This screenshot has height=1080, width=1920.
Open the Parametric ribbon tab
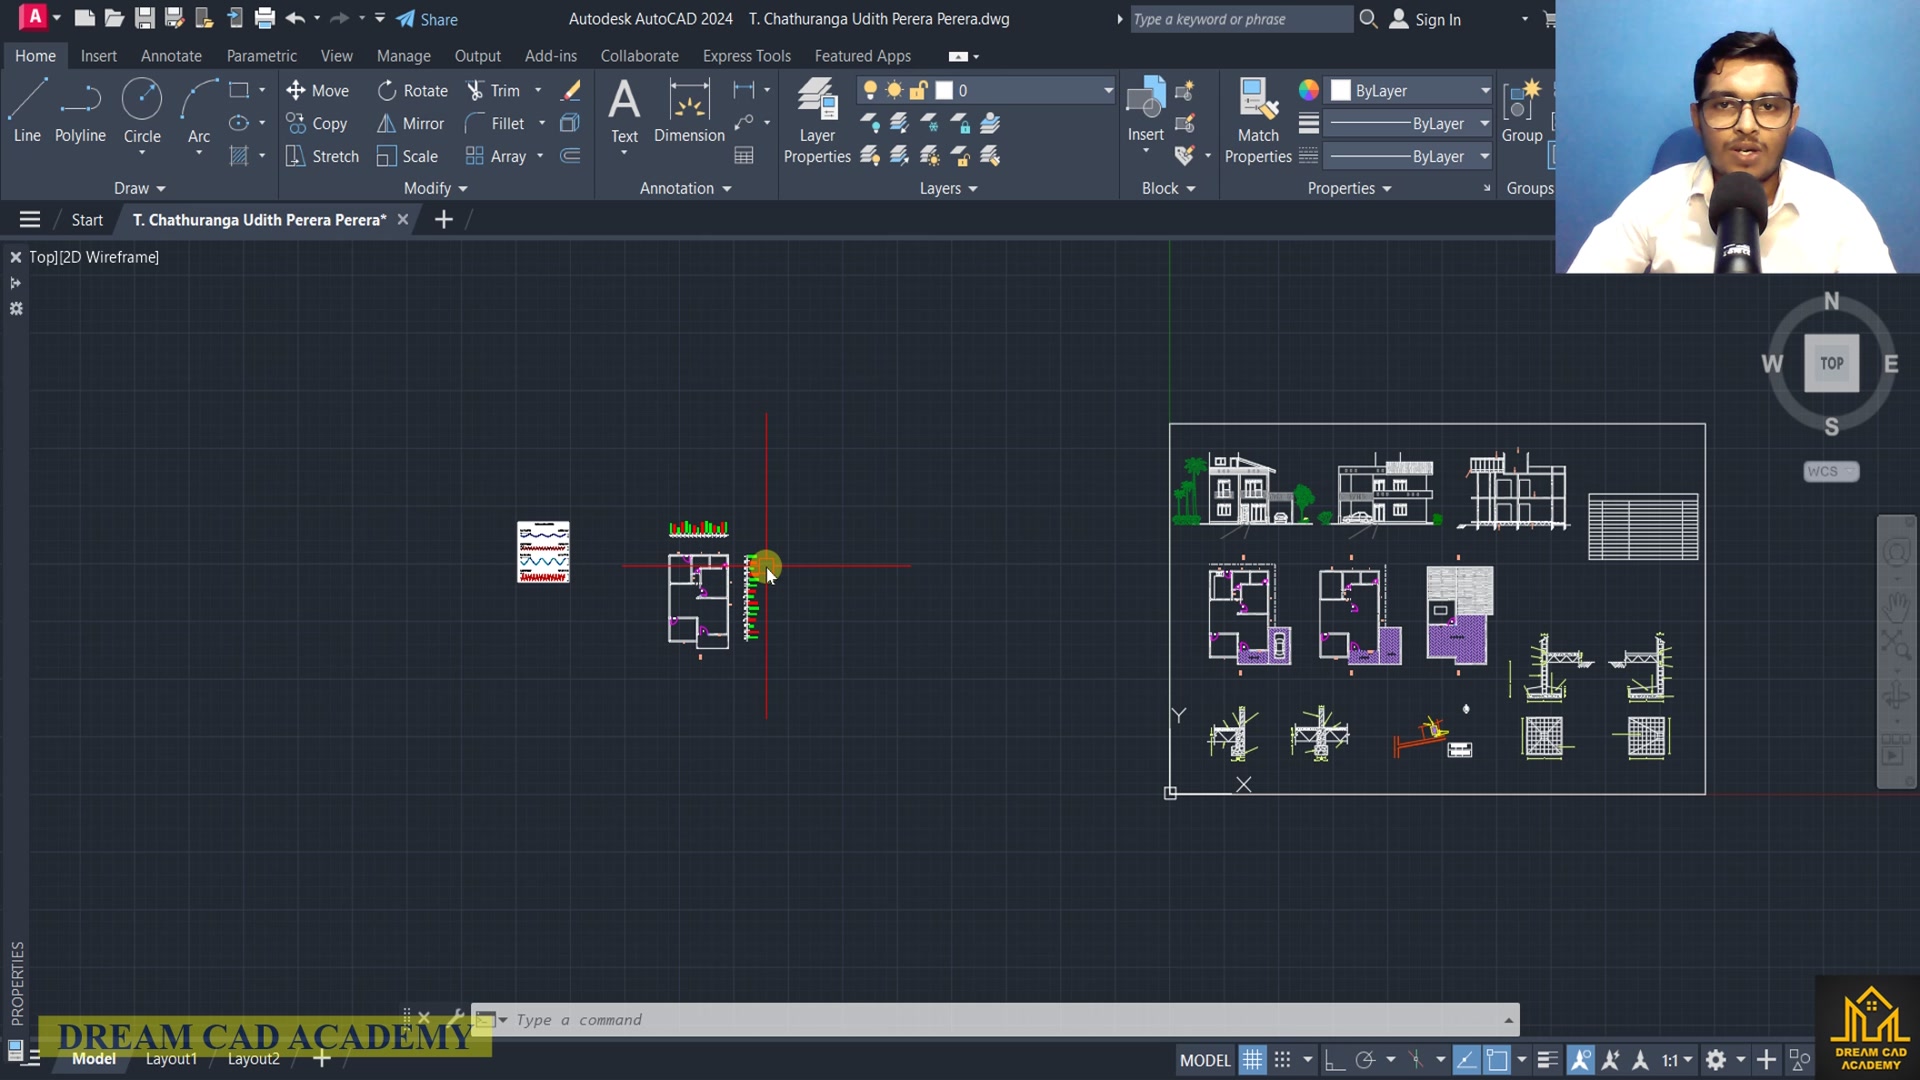[x=261, y=56]
